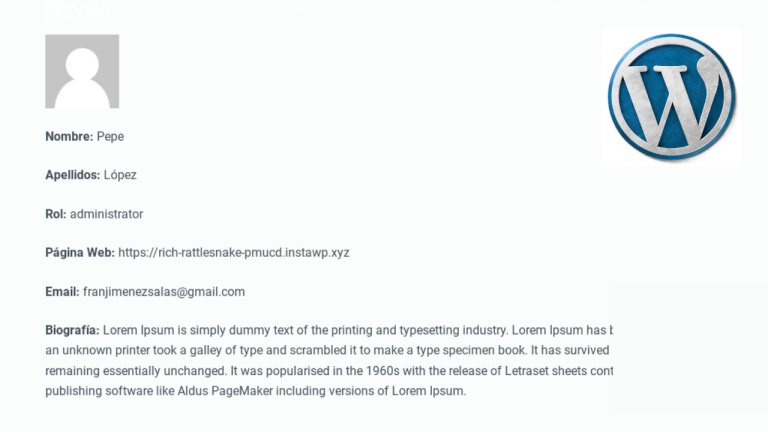
Task: Open the Home menu item
Action: click(x=292, y=7)
